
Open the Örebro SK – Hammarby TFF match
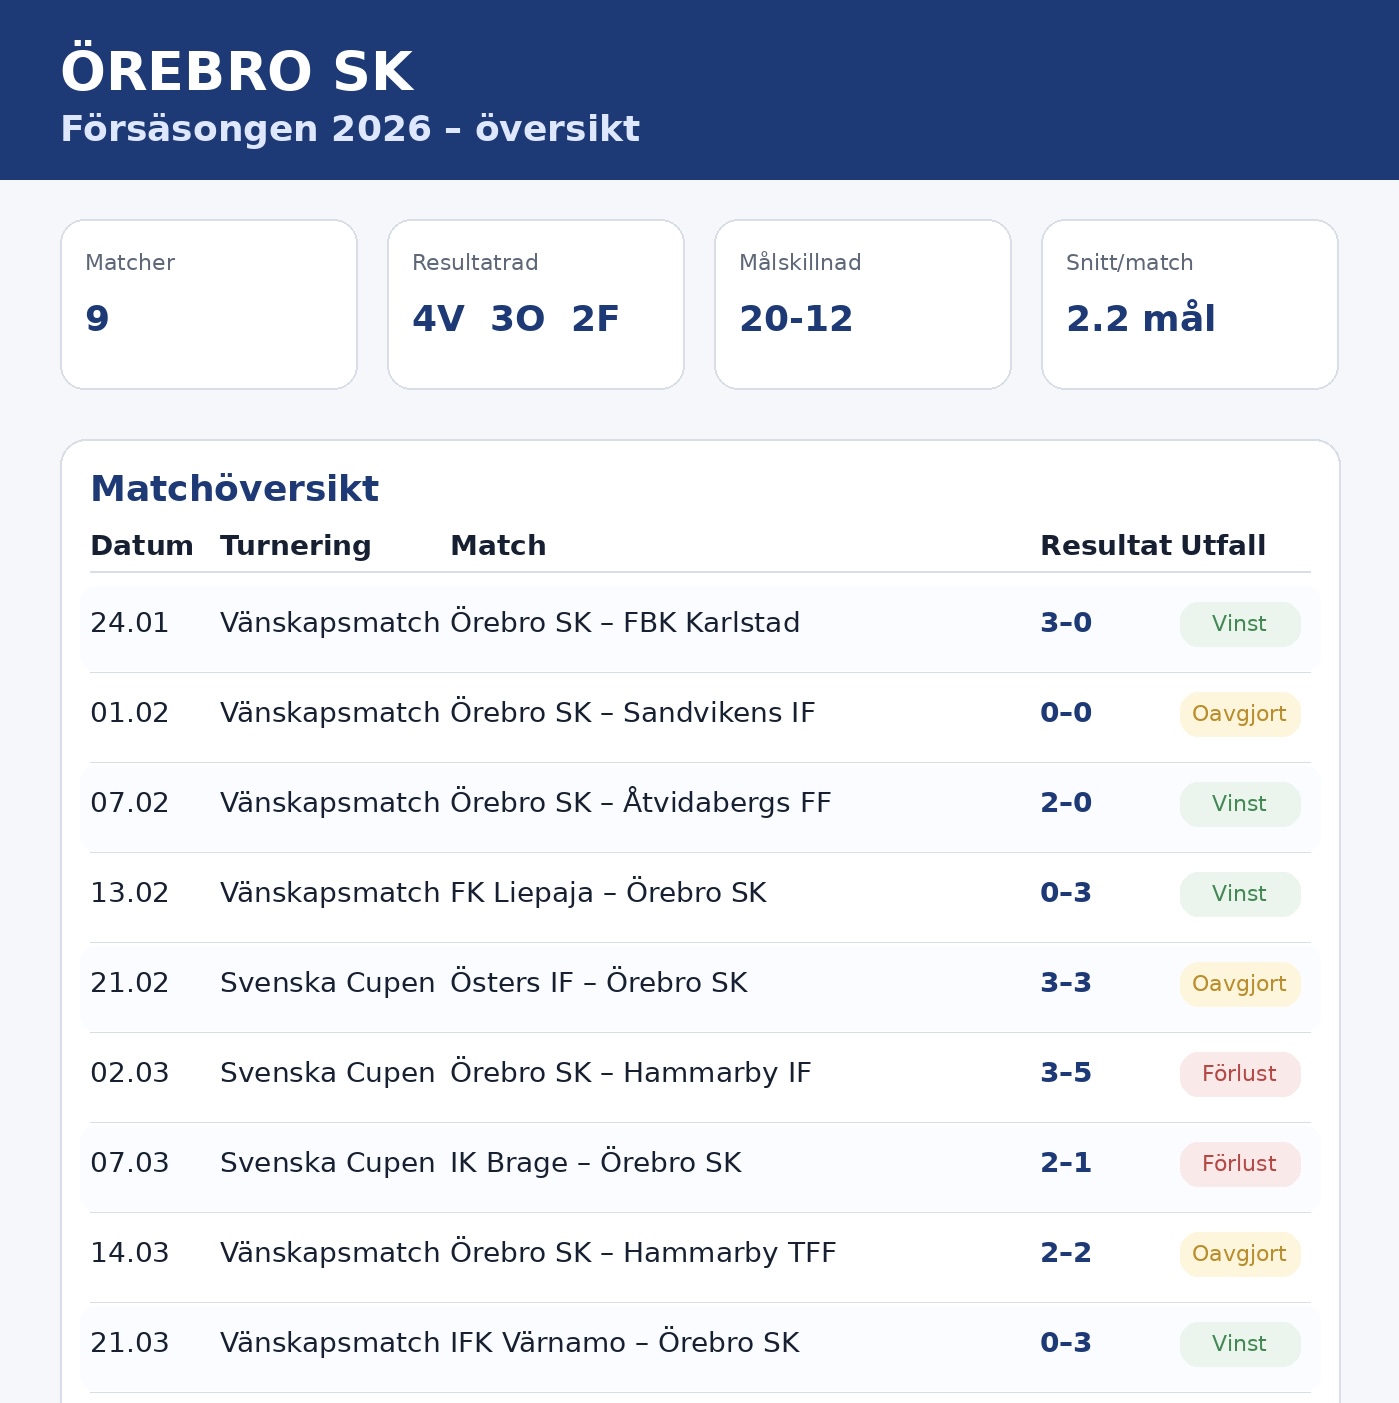tap(643, 1253)
